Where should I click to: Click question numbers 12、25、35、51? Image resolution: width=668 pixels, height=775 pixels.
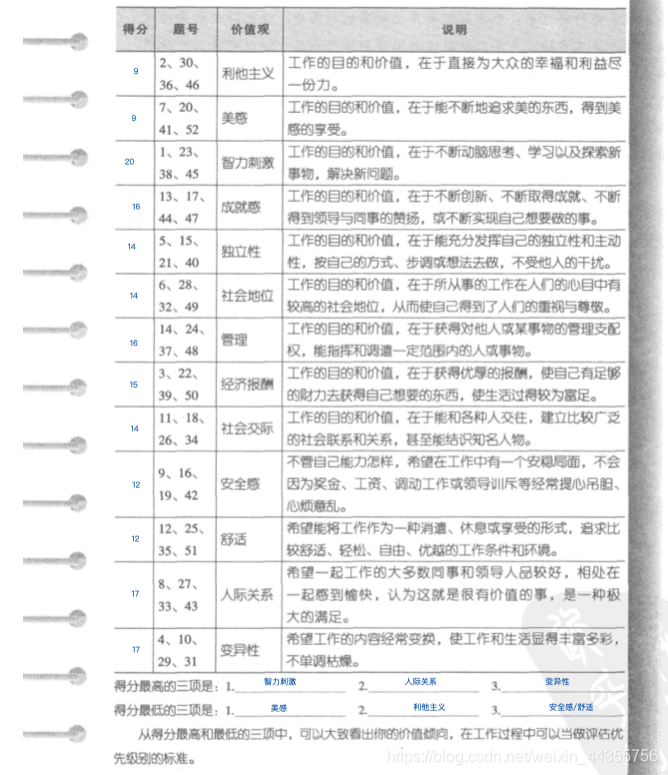pos(181,539)
